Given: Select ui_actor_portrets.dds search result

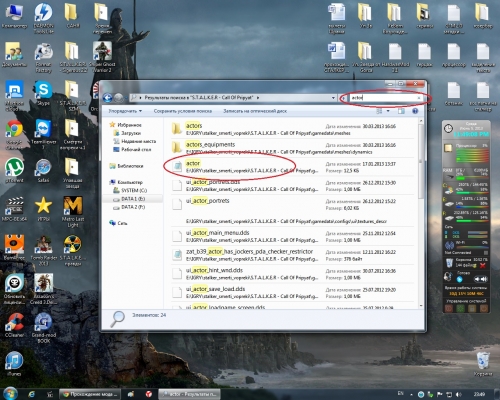Looking at the screenshot, I should point(293,185).
